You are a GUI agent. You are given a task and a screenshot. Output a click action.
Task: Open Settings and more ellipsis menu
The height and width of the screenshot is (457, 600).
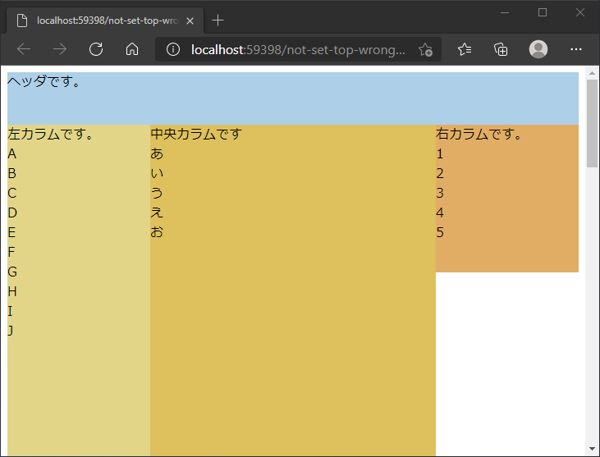coord(576,49)
